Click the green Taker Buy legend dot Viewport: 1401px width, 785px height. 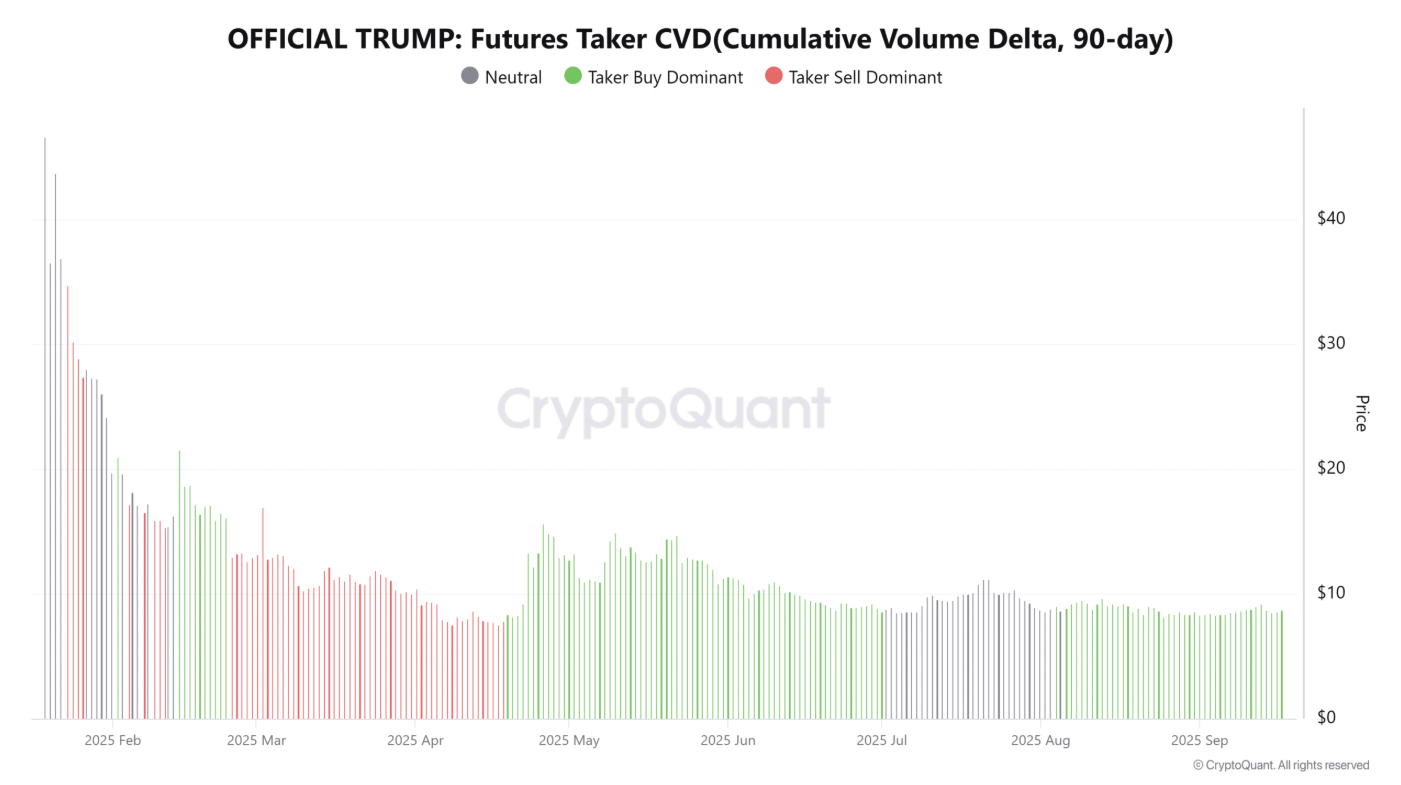[572, 77]
